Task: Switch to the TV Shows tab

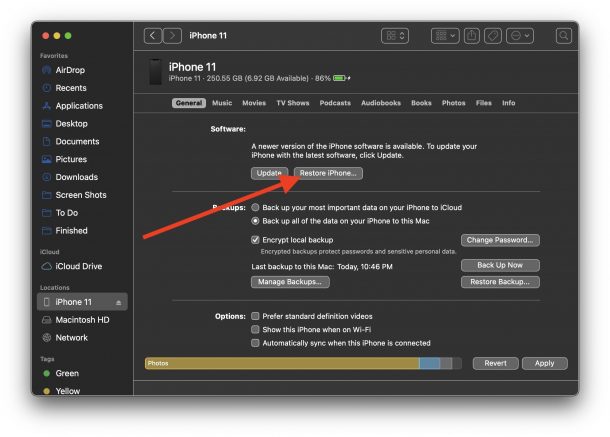Action: 293,103
